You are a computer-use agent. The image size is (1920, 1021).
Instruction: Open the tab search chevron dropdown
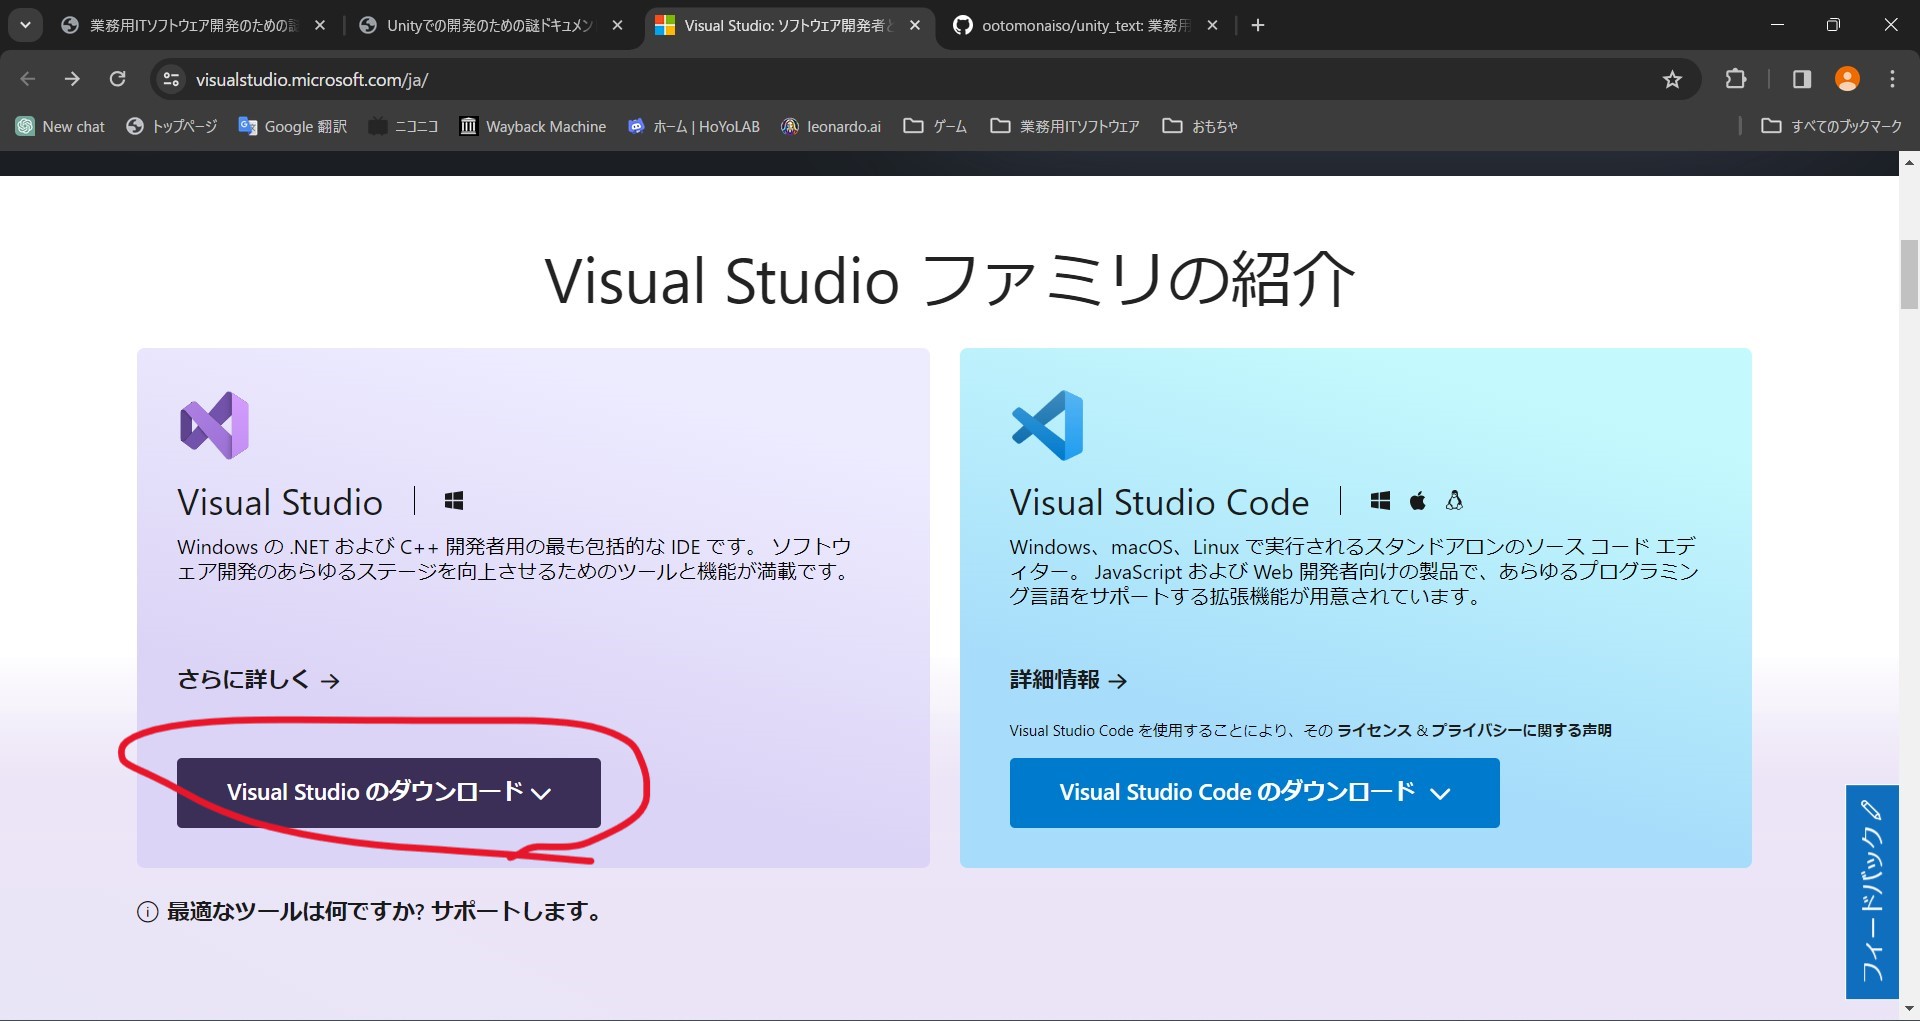pos(25,25)
